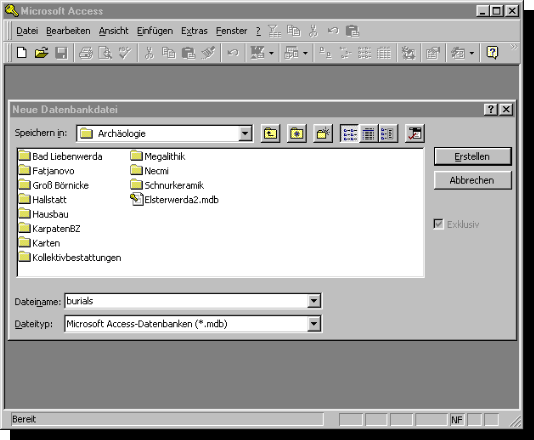
Task: Toggle the Exklusiv checkbox
Action: [439, 224]
